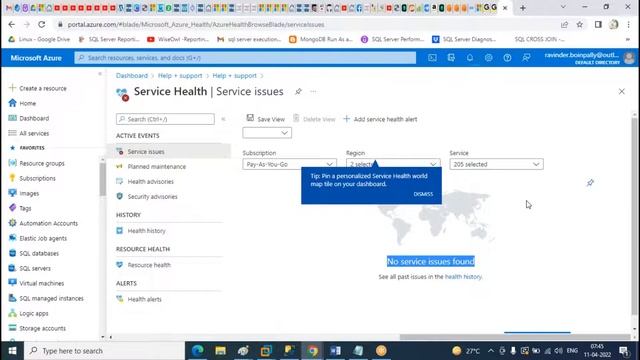Open Word from taskbar
The image size is (640, 360).
[x=335, y=351]
